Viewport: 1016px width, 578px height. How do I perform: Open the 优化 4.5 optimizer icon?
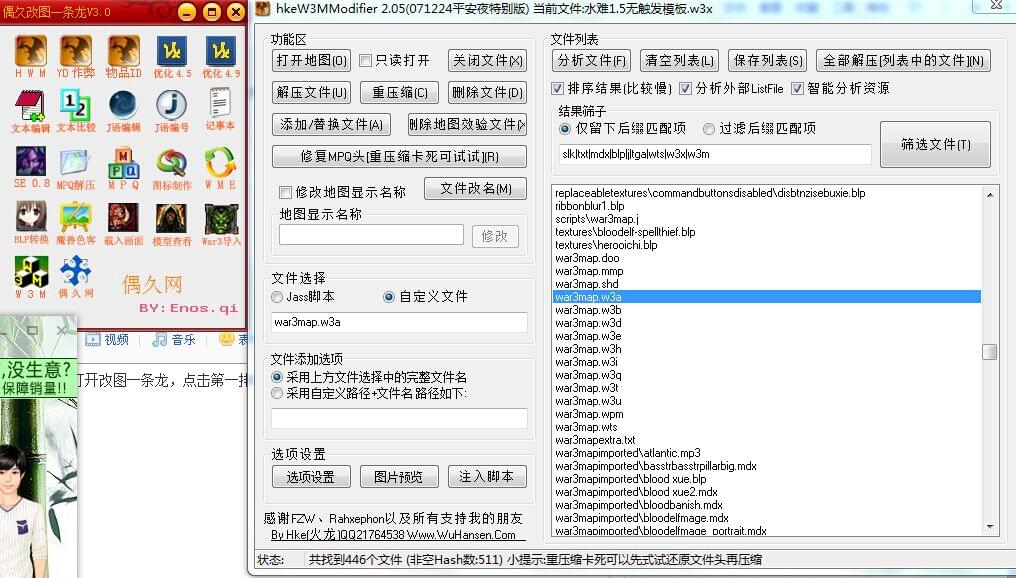point(172,52)
